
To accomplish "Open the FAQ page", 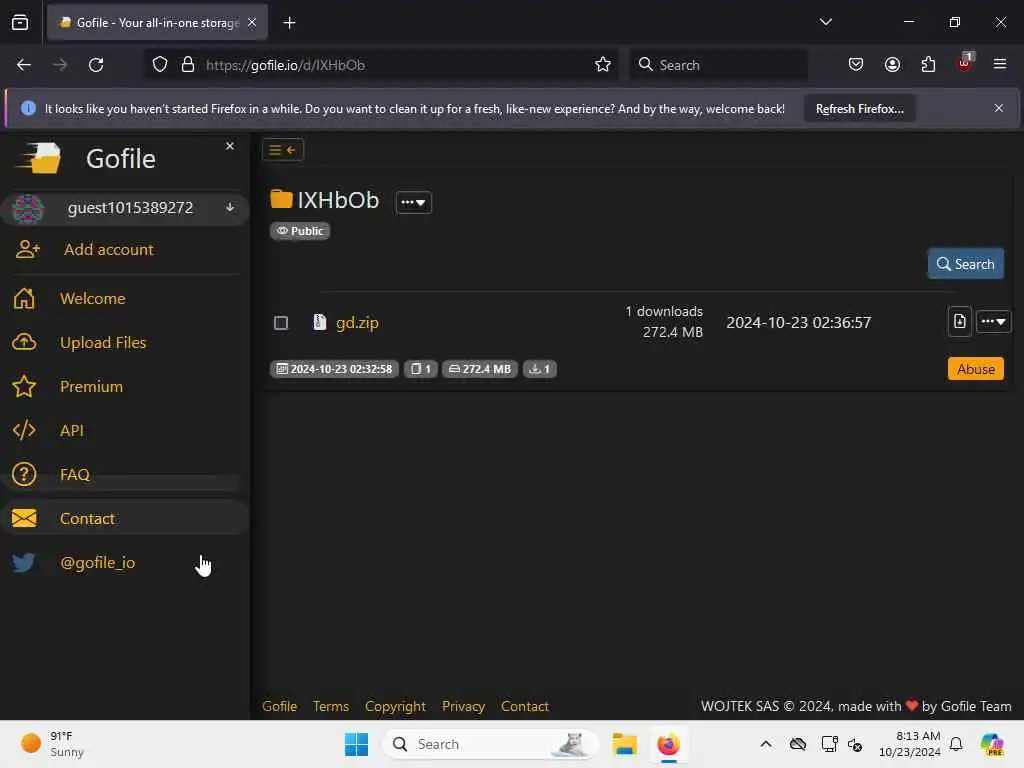I will point(74,475).
